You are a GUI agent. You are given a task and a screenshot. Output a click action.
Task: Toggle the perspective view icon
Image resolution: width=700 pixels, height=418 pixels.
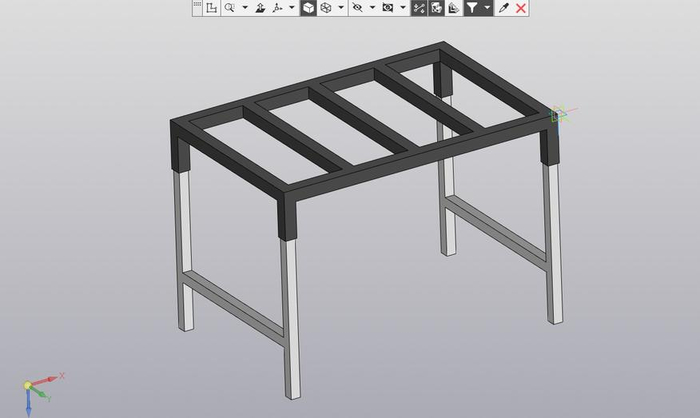tap(437, 8)
